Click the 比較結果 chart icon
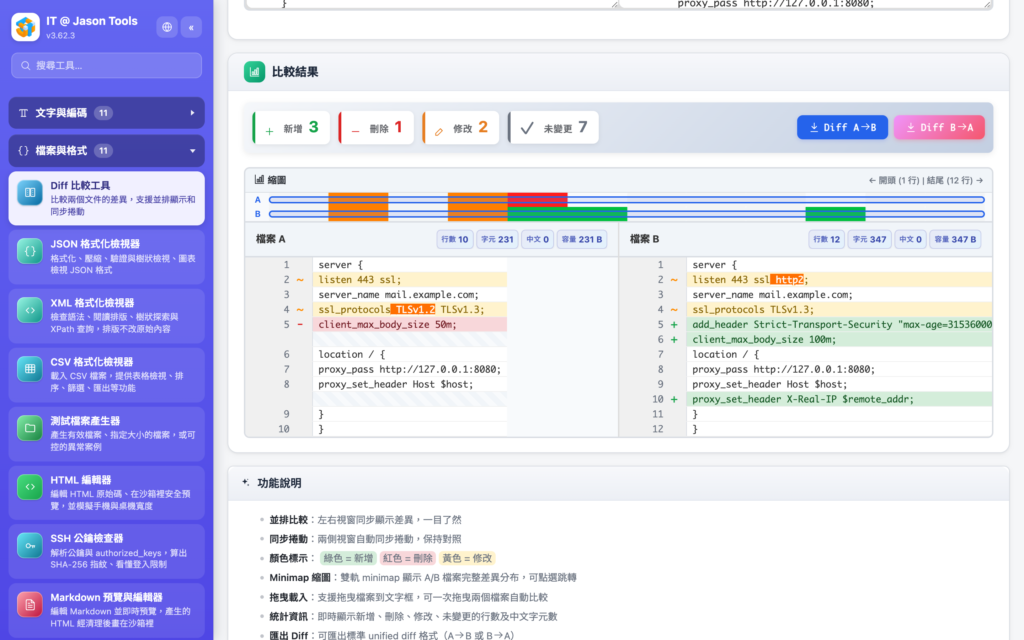Screen dimensions: 1024x640 tap(254, 72)
